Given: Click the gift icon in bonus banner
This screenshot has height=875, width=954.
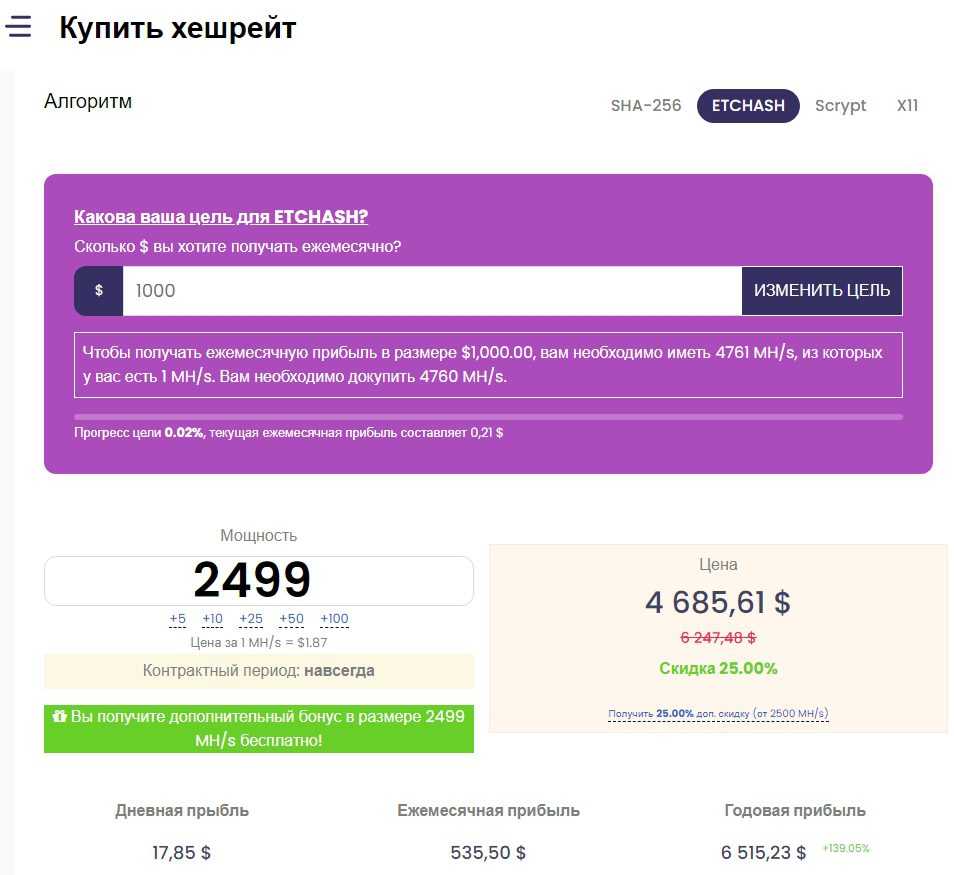Looking at the screenshot, I should click(59, 717).
